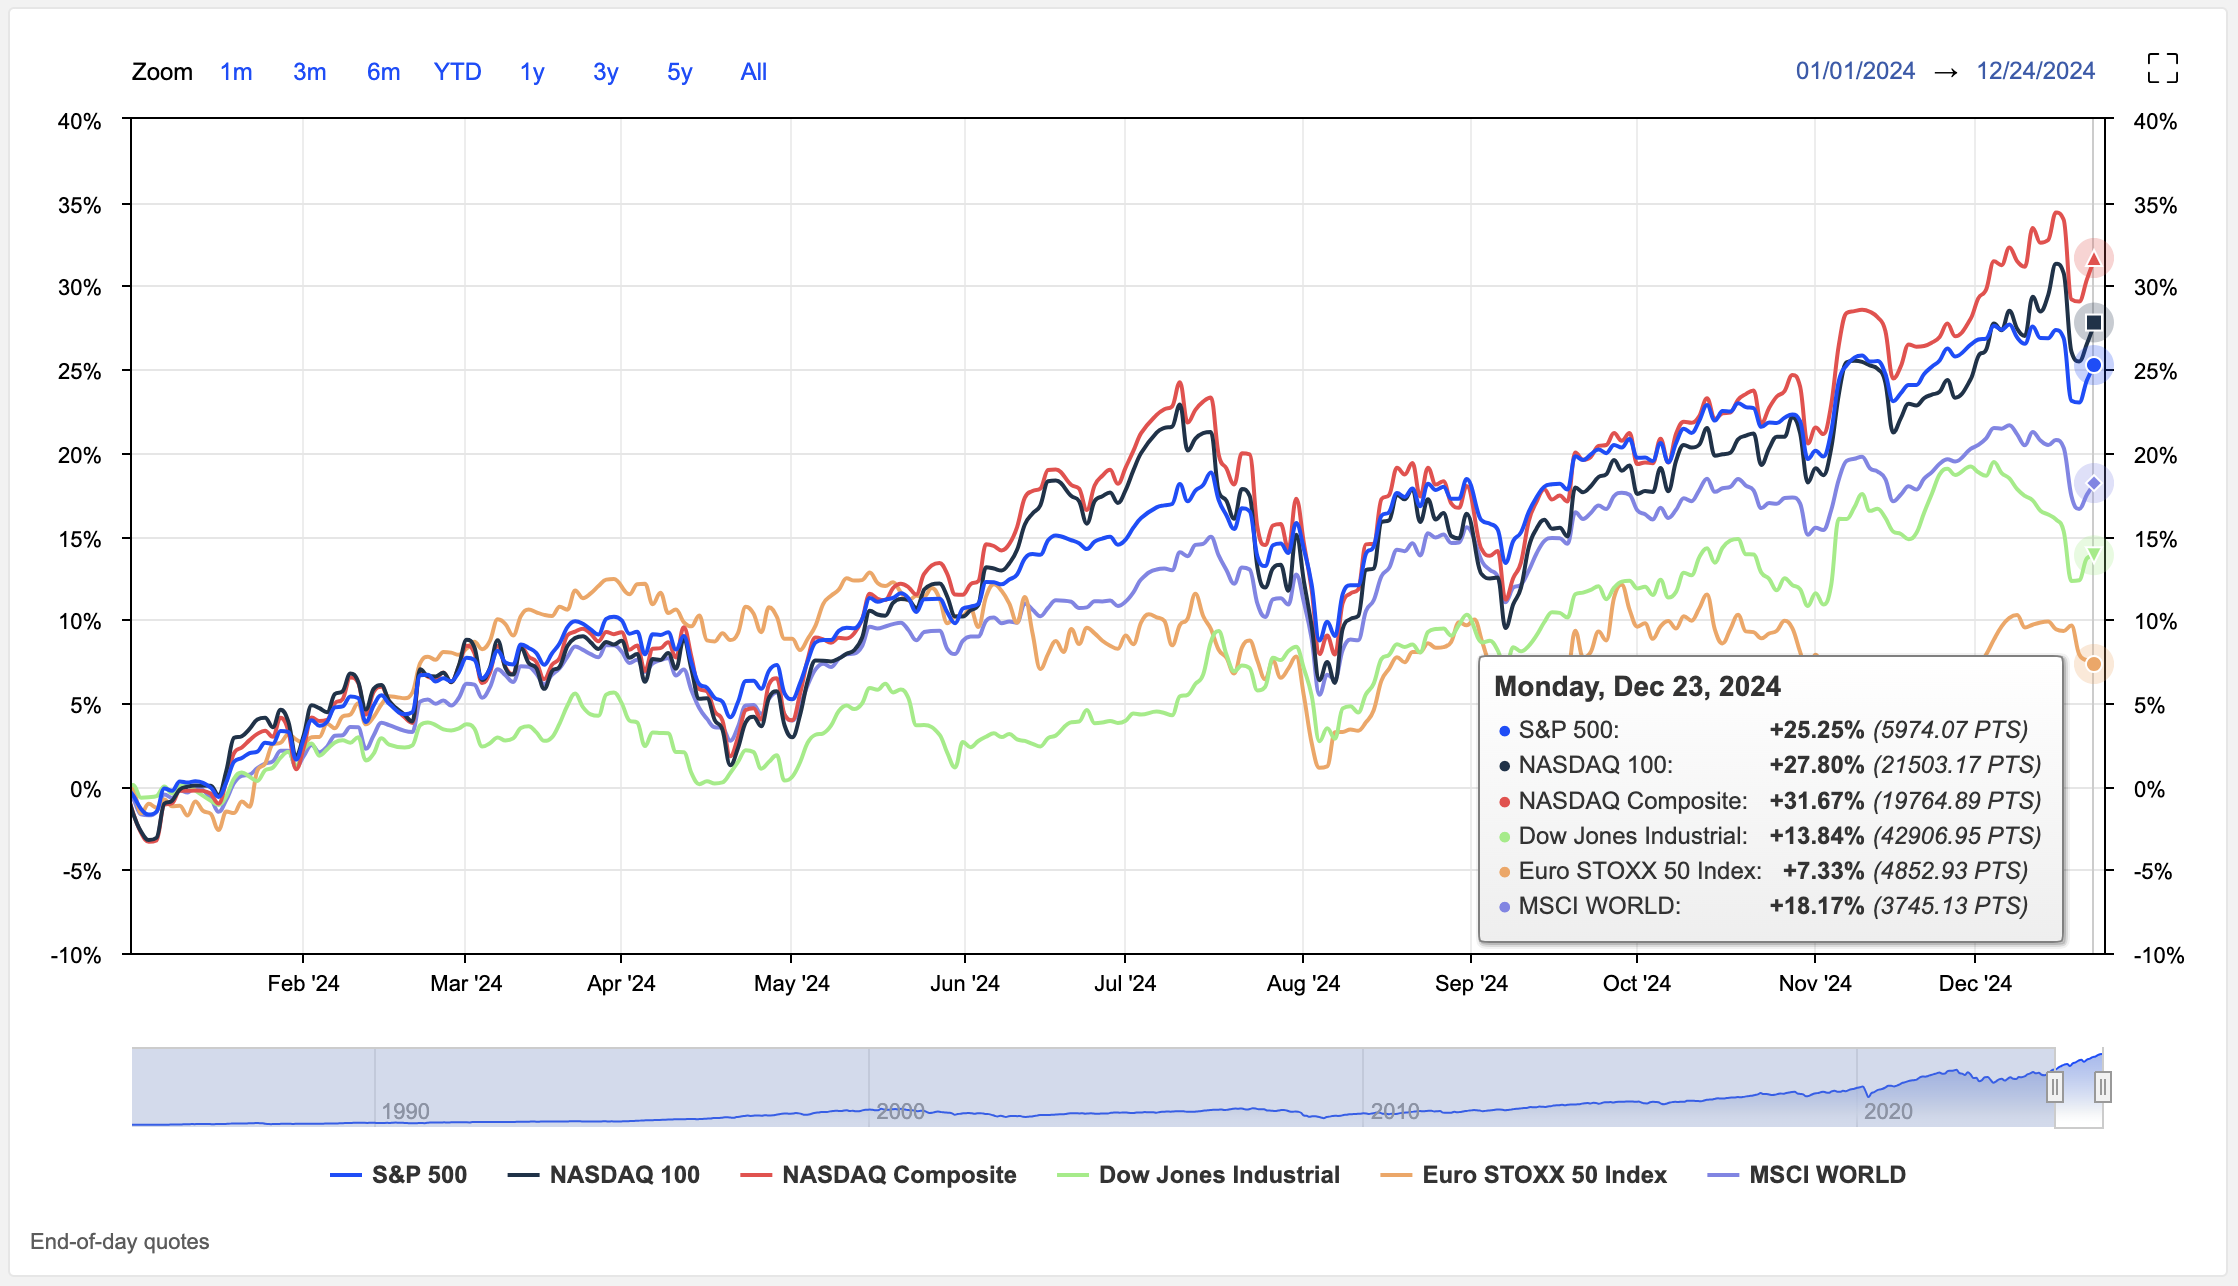Click the green triangle Dow Jones marker
This screenshot has height=1286, width=2238.
click(2093, 555)
